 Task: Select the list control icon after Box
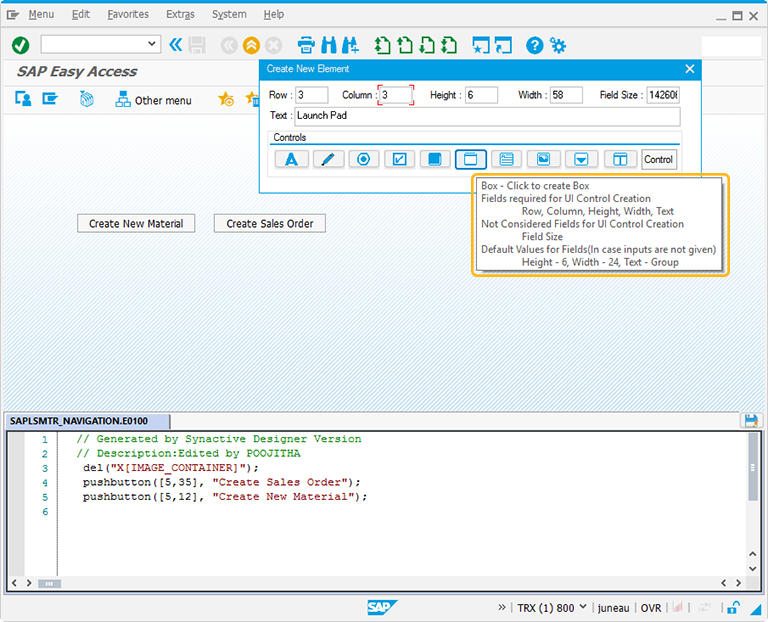(506, 159)
